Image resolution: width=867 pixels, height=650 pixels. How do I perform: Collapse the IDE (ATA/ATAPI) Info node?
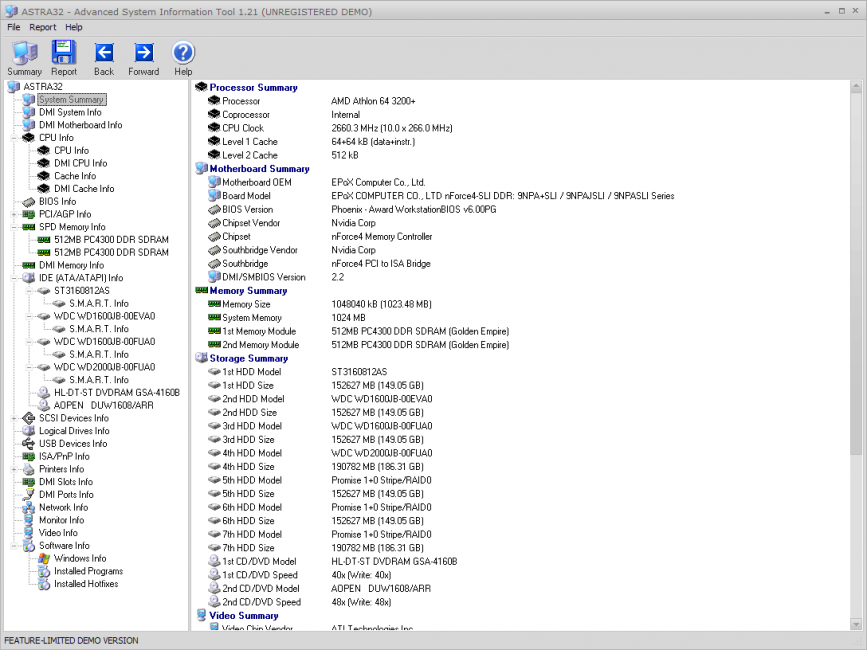coord(14,278)
